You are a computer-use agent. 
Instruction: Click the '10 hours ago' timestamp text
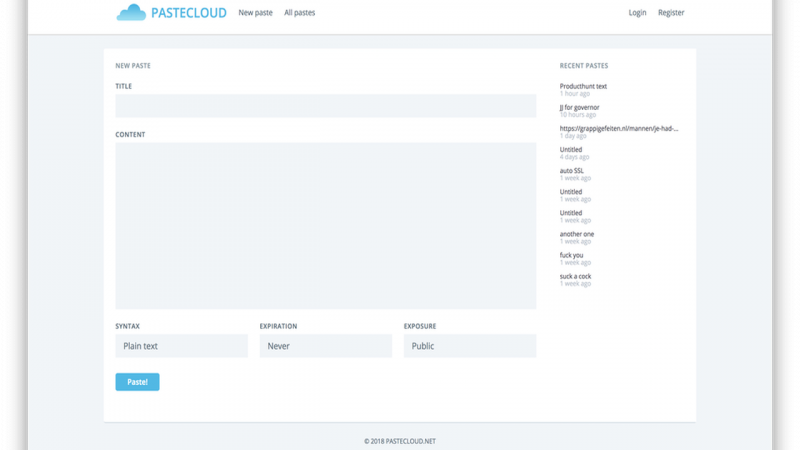coord(578,114)
